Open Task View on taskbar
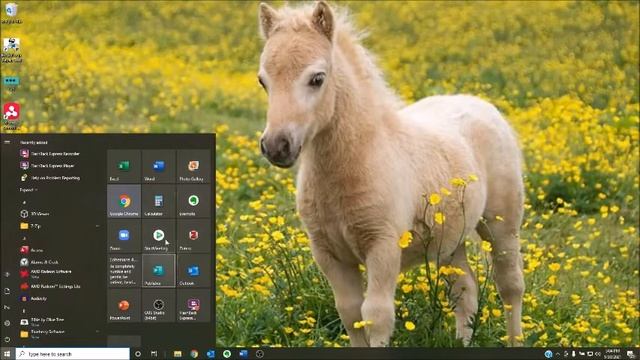 pos(154,354)
